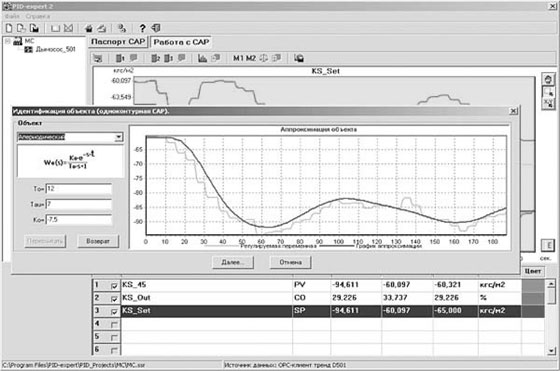
Task: Click the -65,000 value cell
Action: 455,311
